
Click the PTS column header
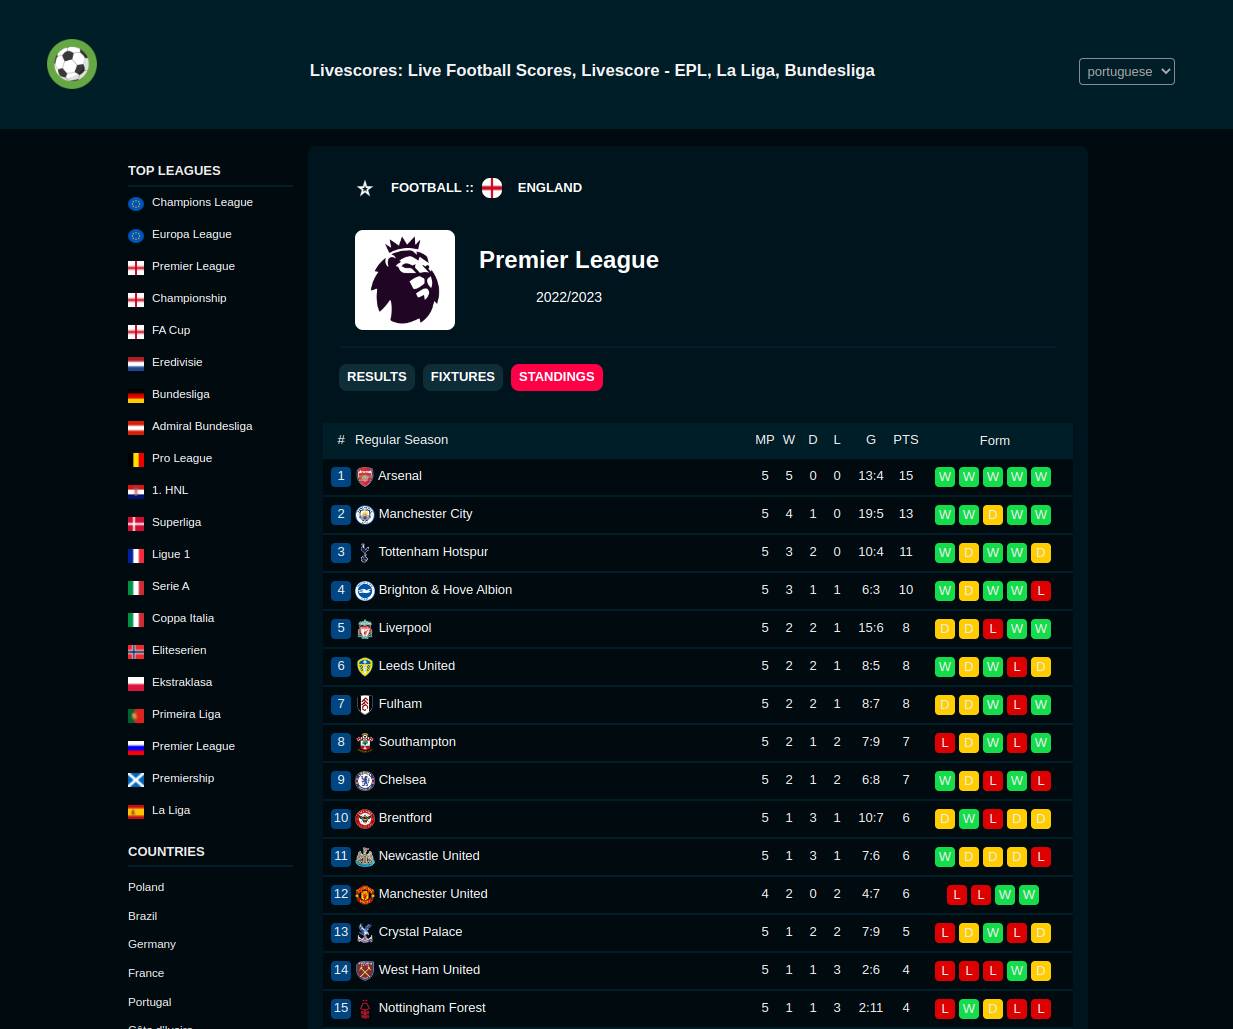(906, 440)
